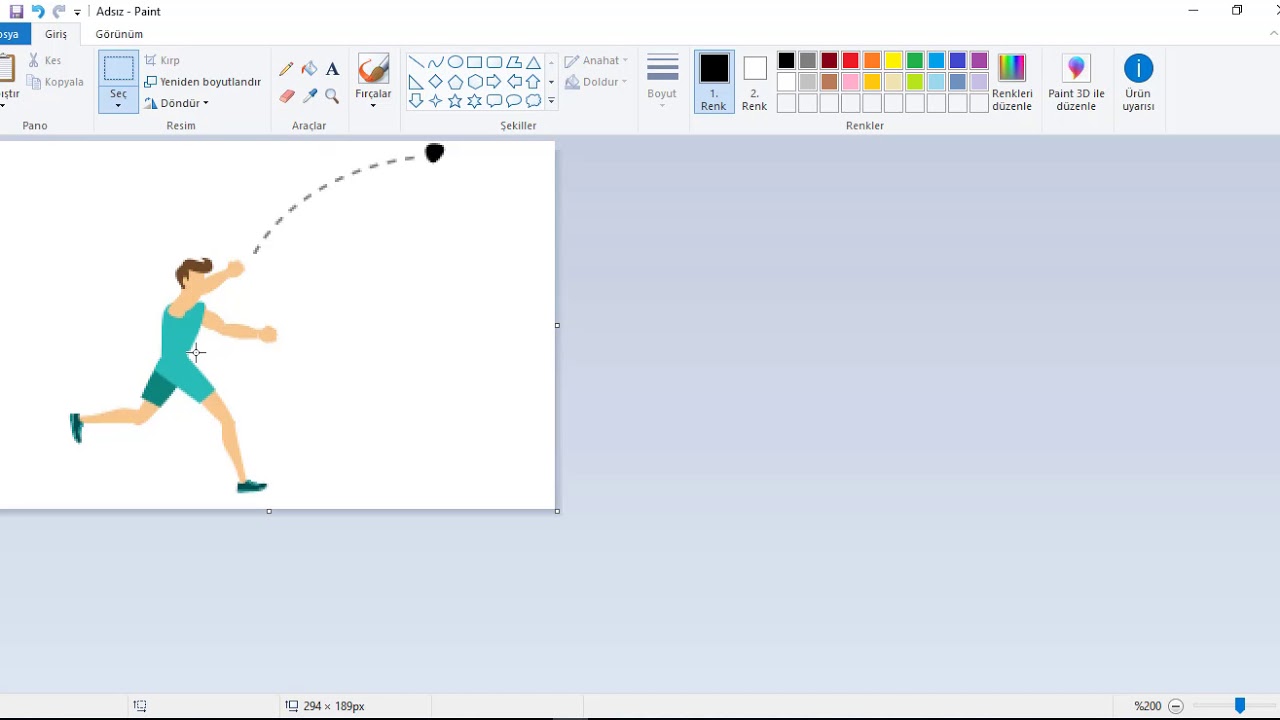Open Renkleri düzenle color editor
The width and height of the screenshot is (1280, 720).
1012,81
